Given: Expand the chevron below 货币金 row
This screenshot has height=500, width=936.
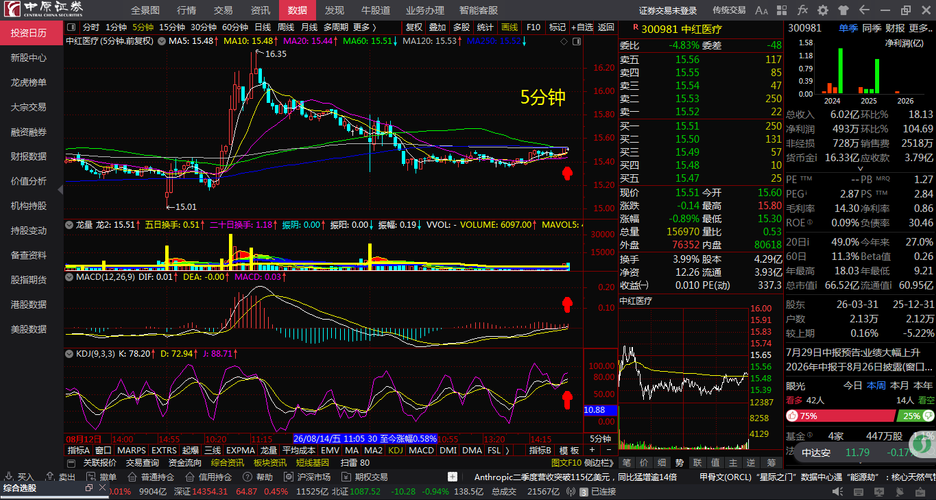Looking at the screenshot, I should point(860,169).
